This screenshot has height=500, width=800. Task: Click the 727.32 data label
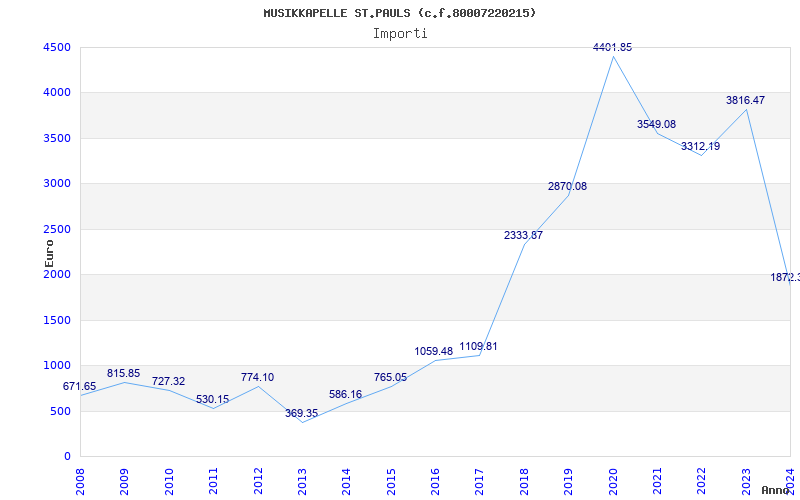pyautogui.click(x=168, y=382)
